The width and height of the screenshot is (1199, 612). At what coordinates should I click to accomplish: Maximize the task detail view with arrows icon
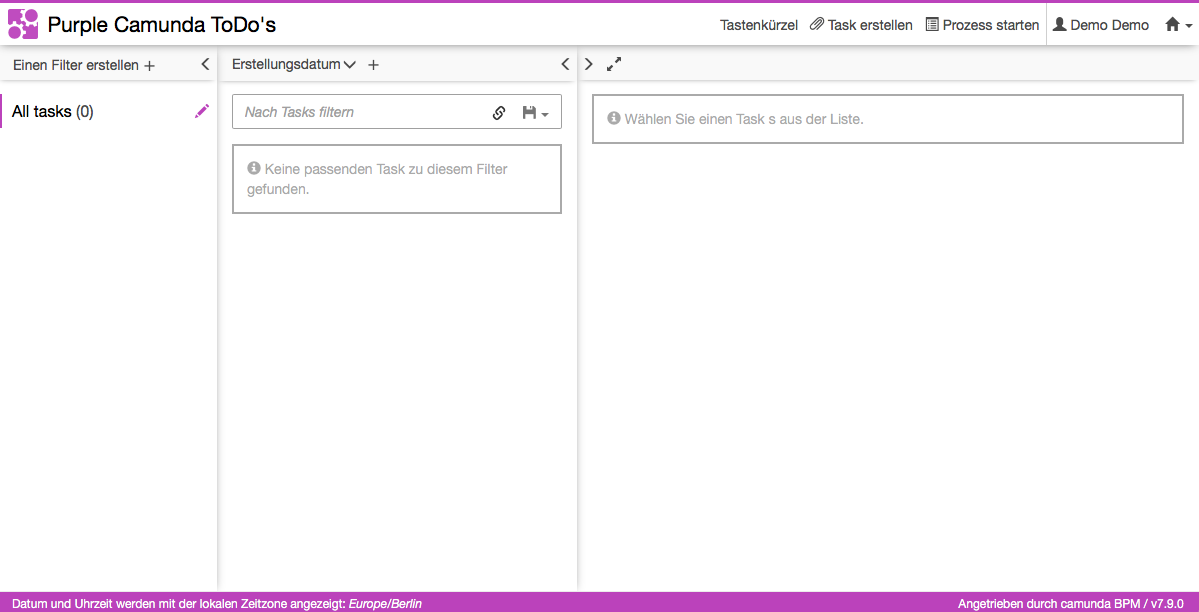pyautogui.click(x=613, y=64)
